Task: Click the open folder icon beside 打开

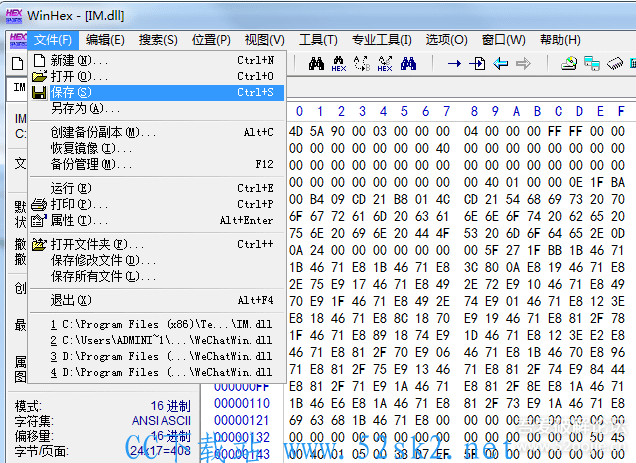Action: click(x=39, y=76)
